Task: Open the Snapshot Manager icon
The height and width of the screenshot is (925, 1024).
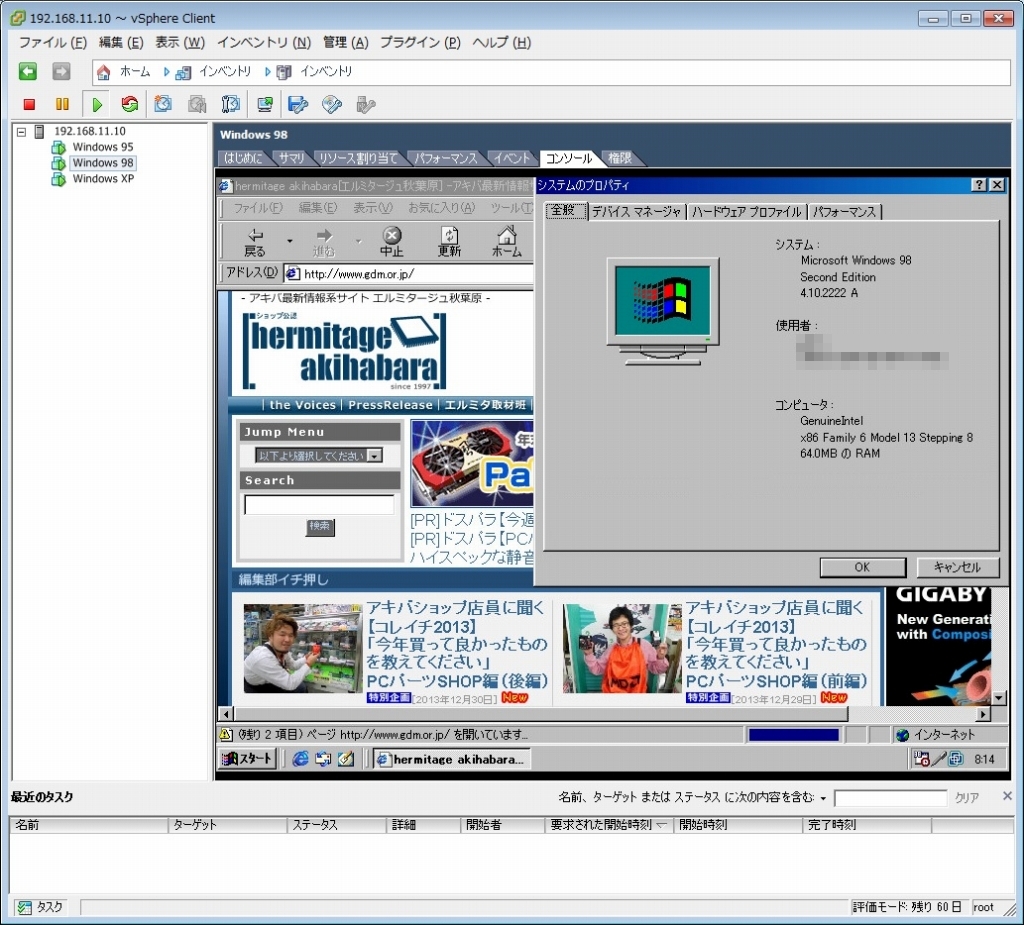Action: (231, 105)
